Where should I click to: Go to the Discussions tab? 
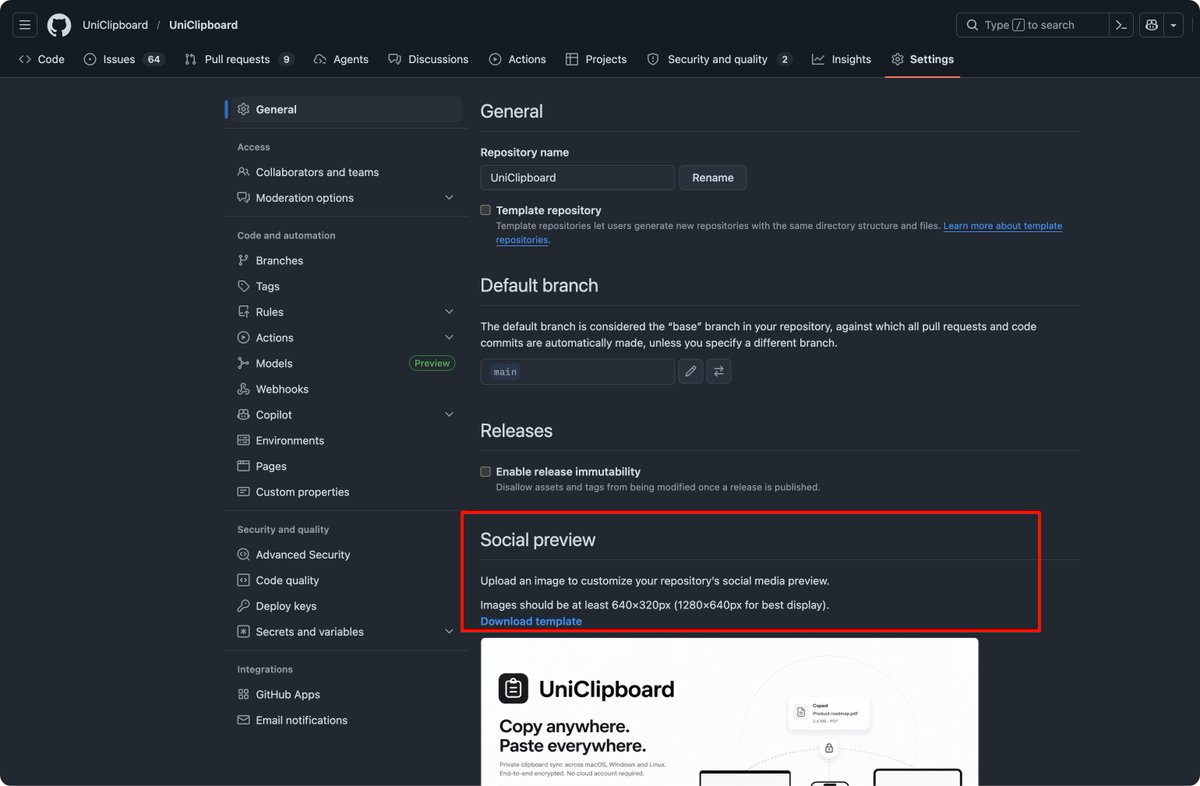click(x=428, y=59)
